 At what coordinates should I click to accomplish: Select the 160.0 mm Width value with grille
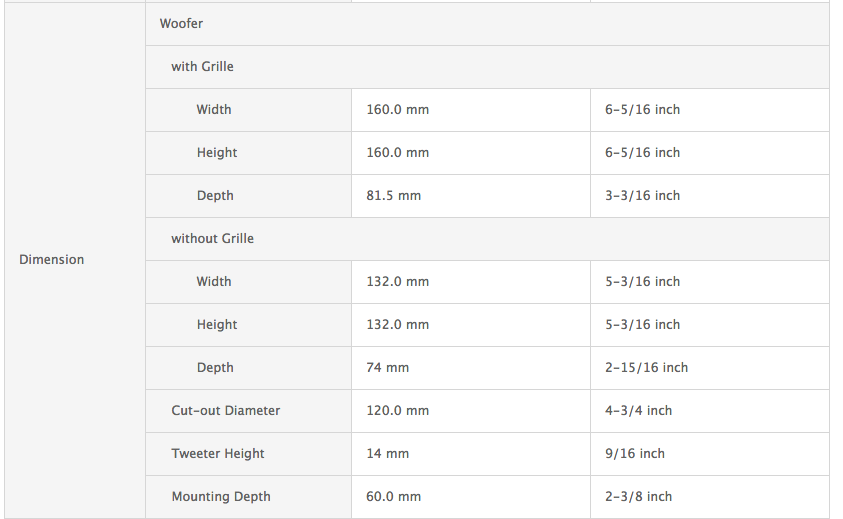tap(397, 110)
